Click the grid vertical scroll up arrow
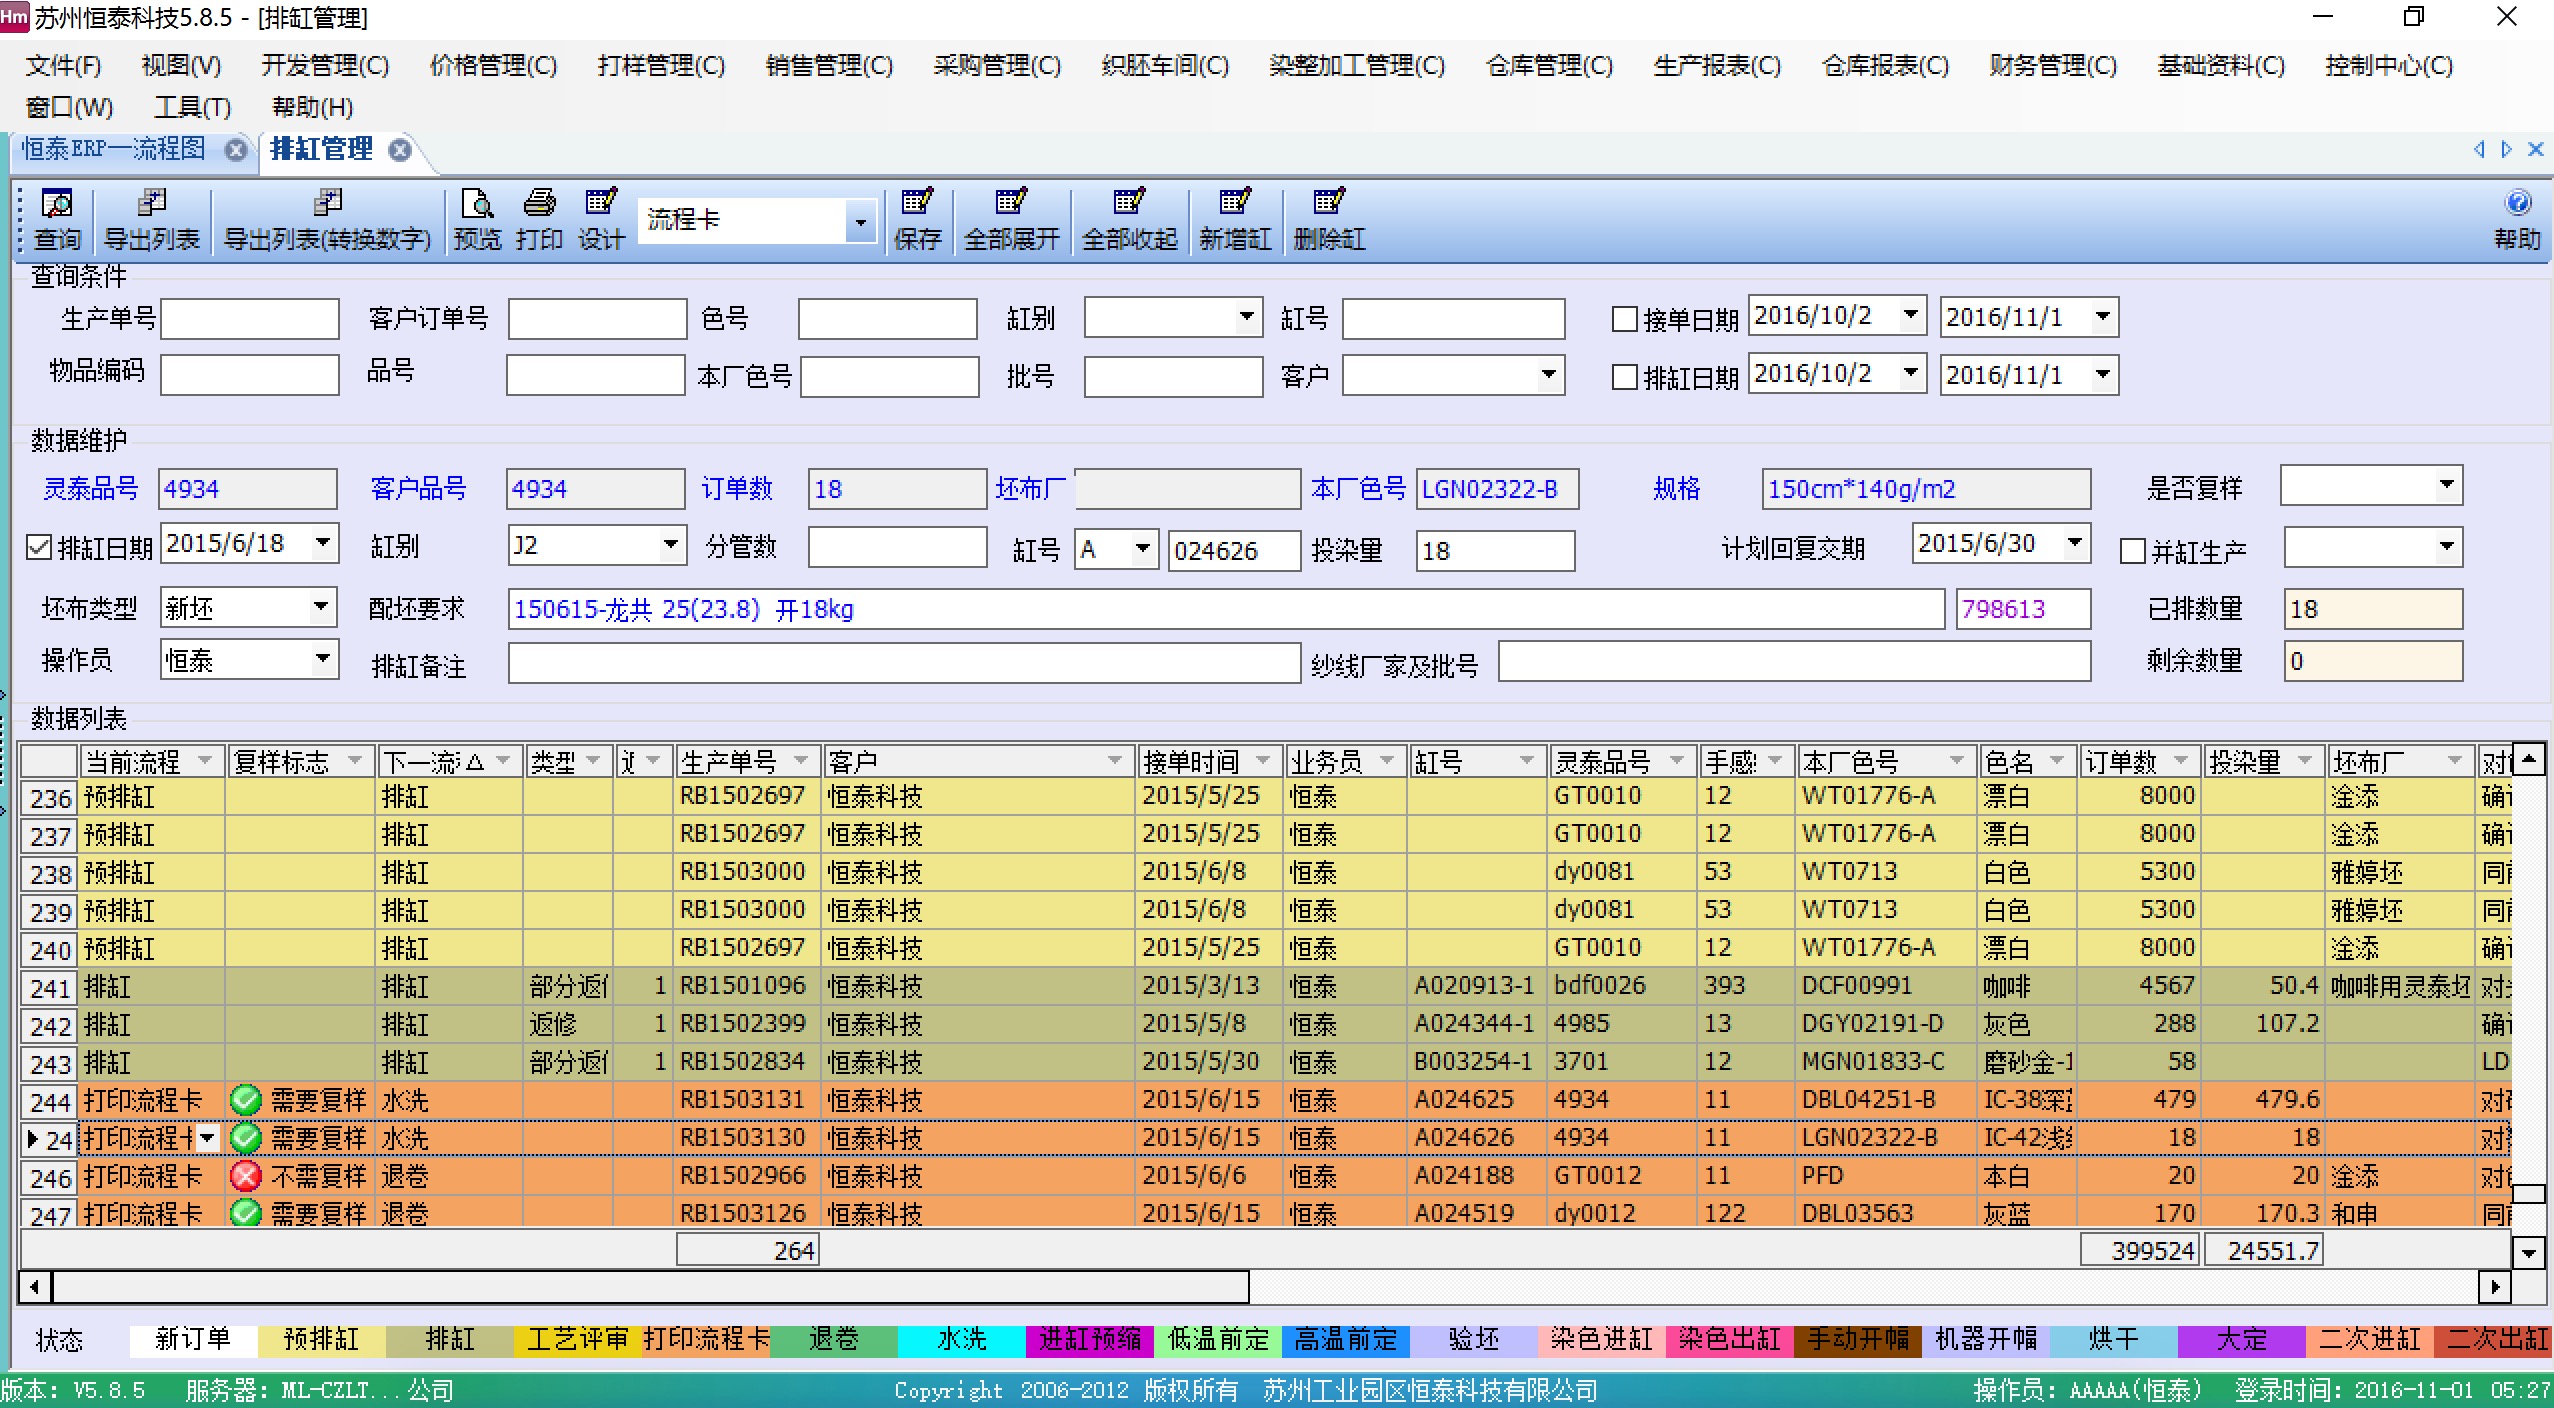The height and width of the screenshot is (1408, 2554). coord(2529,760)
